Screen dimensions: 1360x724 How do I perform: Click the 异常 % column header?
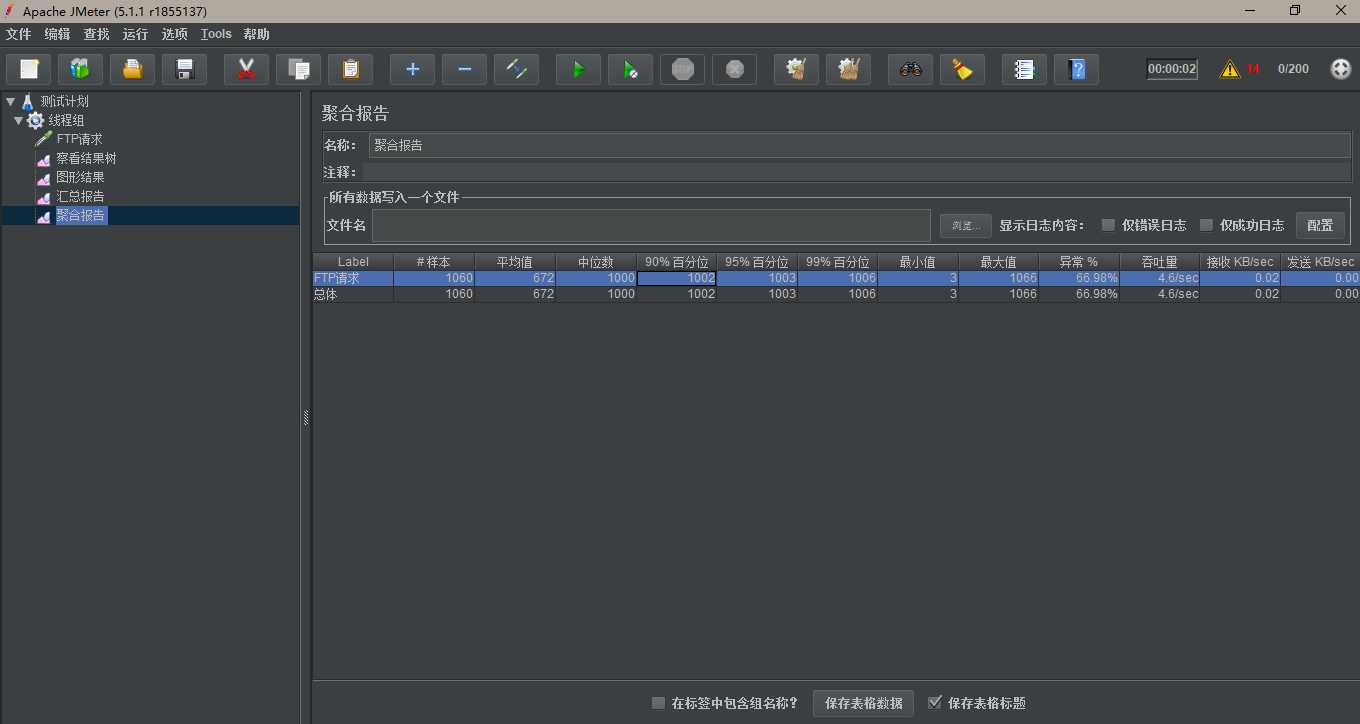pyautogui.click(x=1079, y=262)
